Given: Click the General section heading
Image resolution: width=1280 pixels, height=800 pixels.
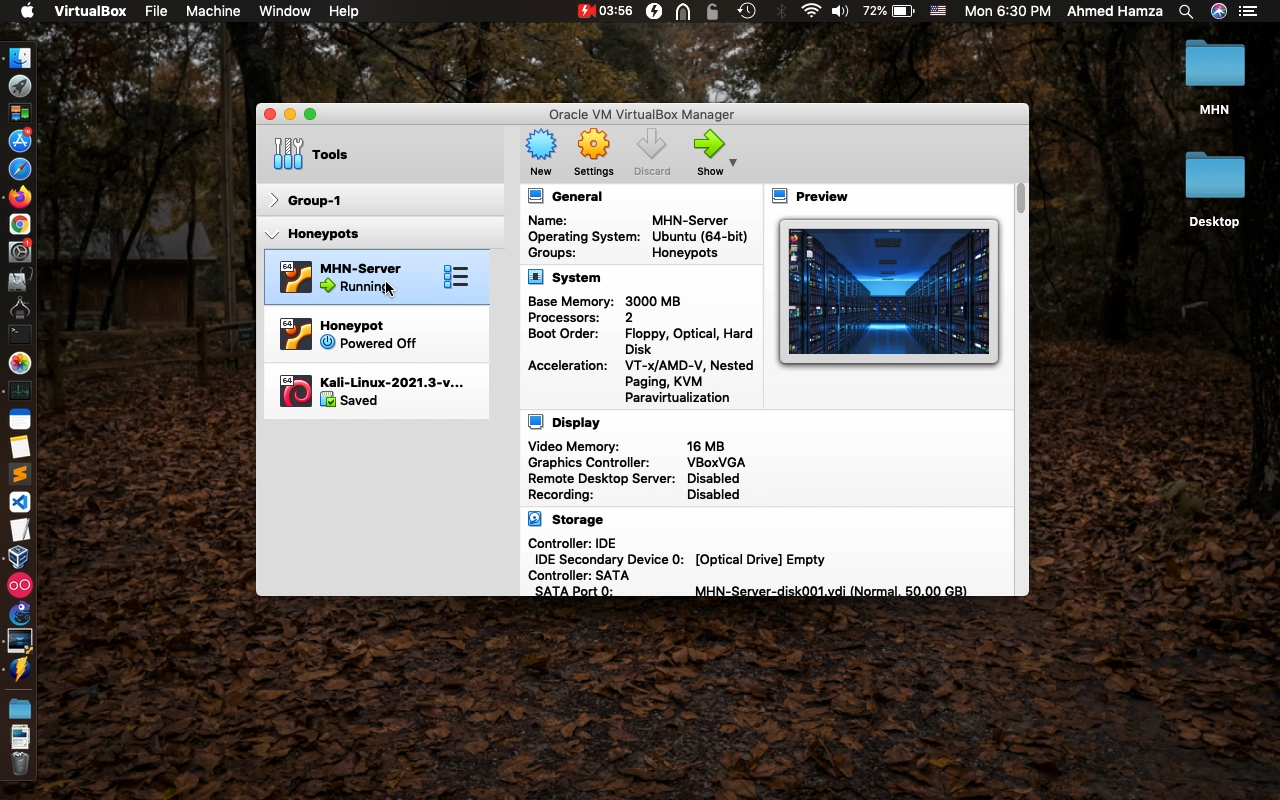Looking at the screenshot, I should [x=576, y=197].
